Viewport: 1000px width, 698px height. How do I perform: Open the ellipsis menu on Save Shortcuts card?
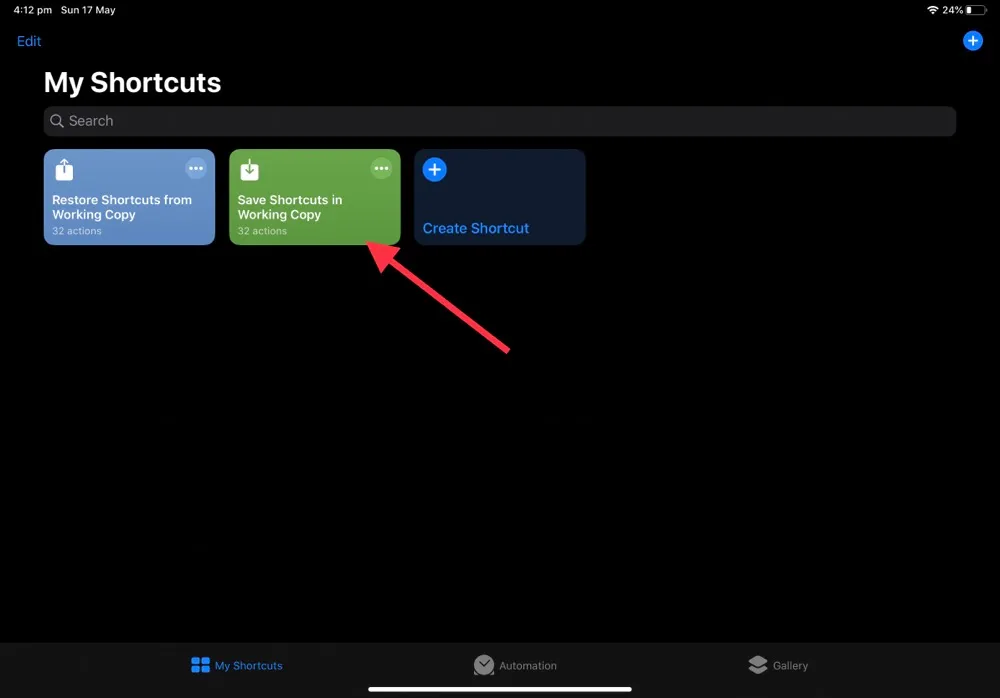point(381,168)
